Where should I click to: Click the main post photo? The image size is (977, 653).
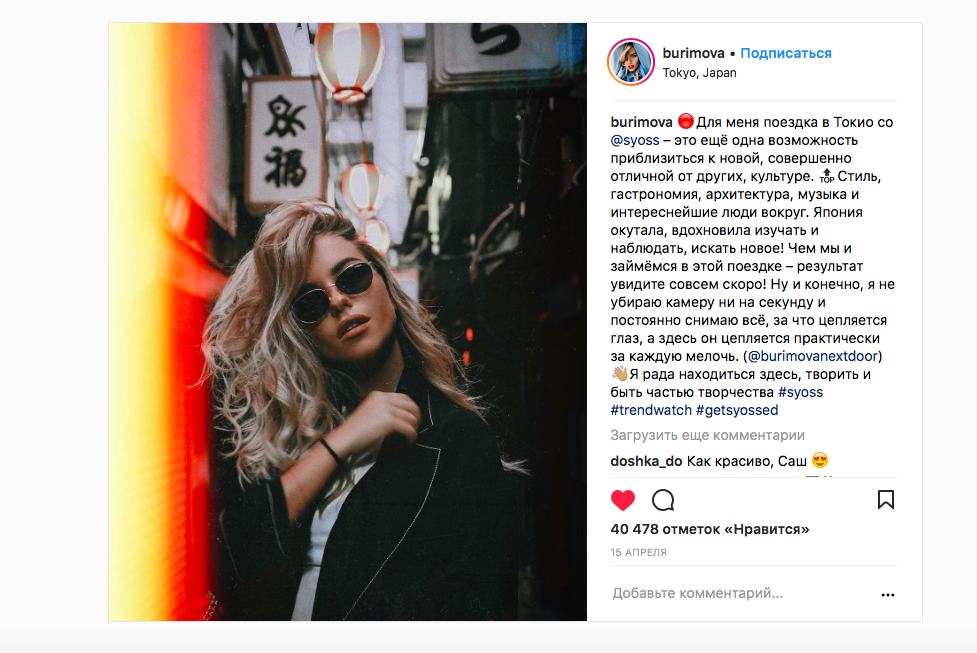click(348, 322)
